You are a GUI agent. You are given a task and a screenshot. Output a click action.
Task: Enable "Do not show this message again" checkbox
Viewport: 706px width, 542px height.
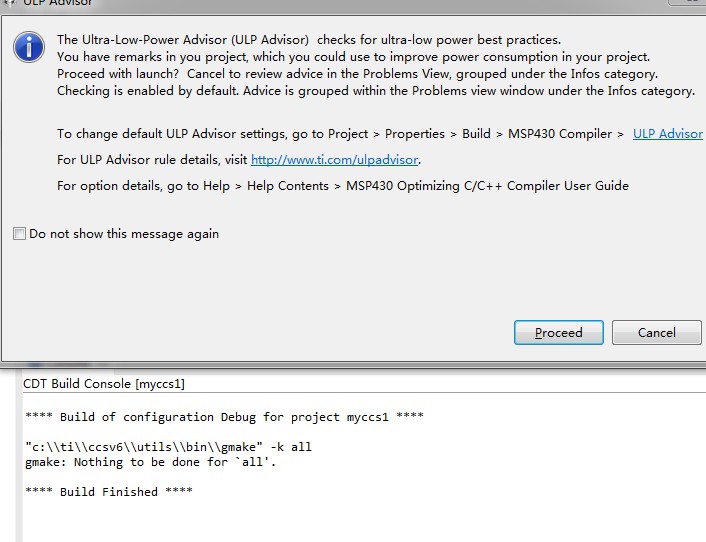(20, 234)
